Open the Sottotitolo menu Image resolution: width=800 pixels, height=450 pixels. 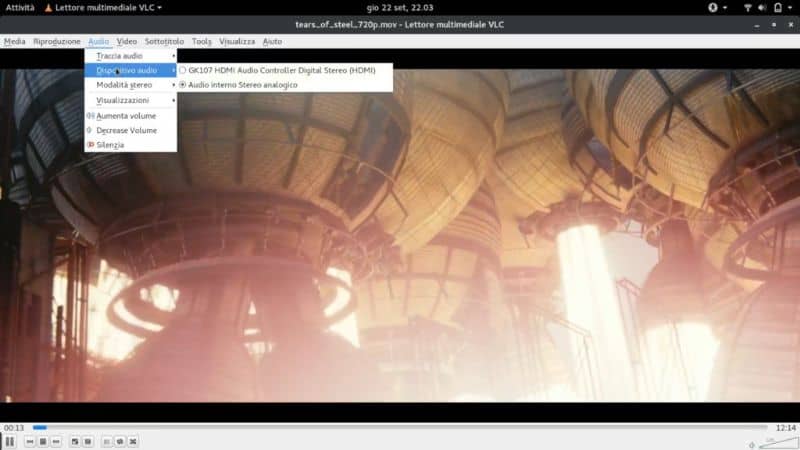coord(164,41)
